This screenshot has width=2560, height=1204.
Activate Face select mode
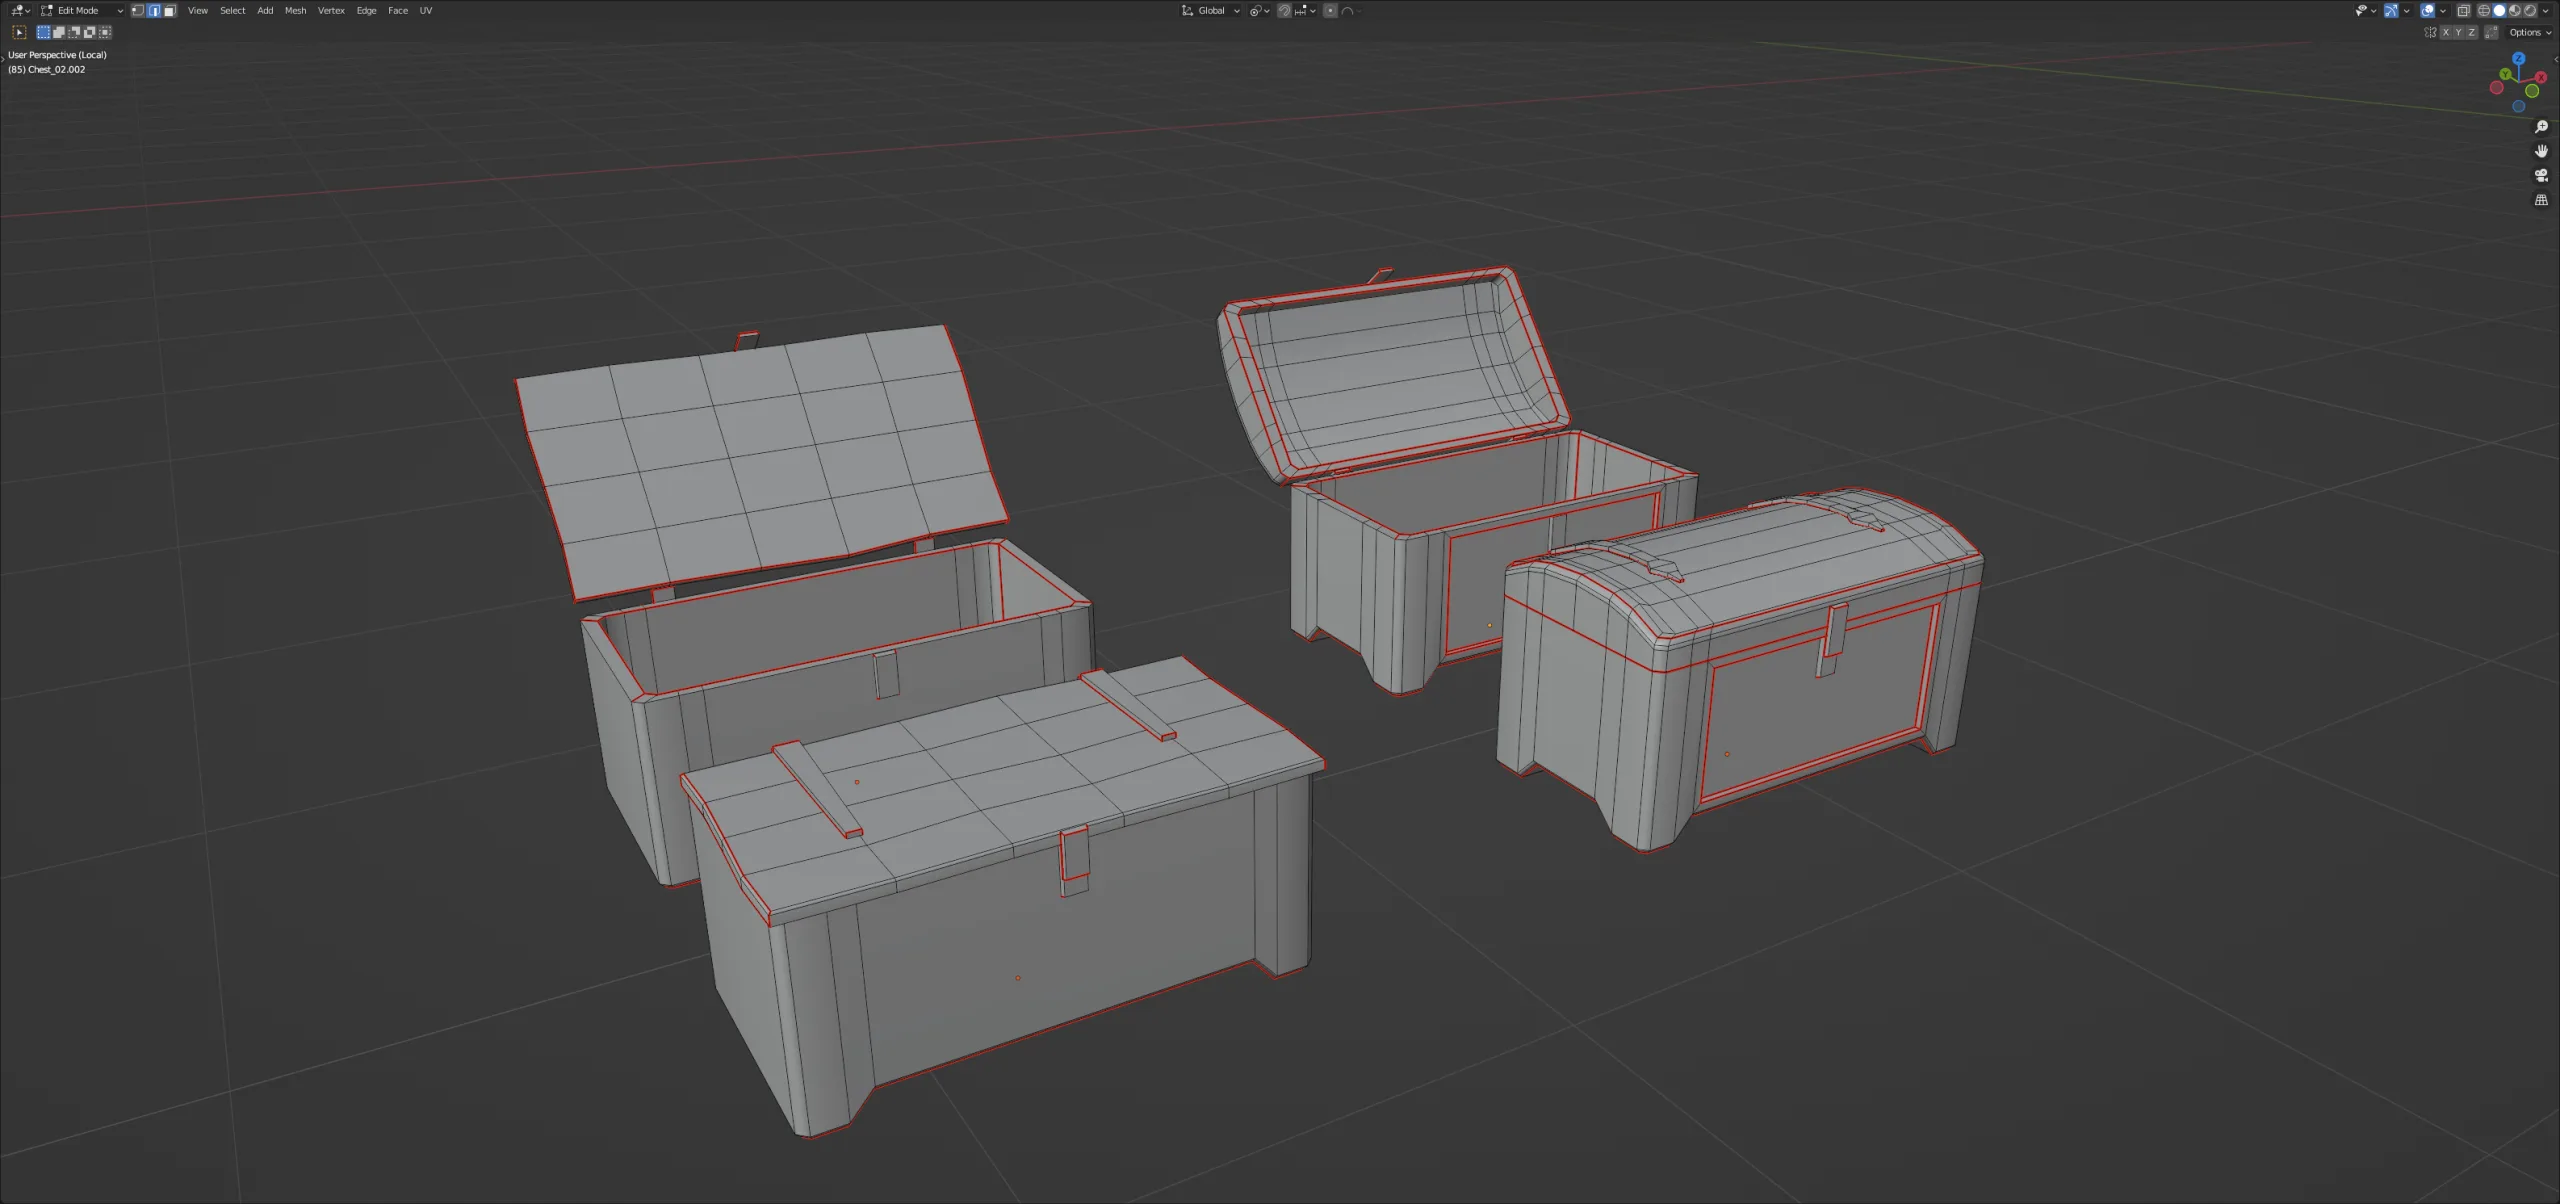pyautogui.click(x=170, y=10)
